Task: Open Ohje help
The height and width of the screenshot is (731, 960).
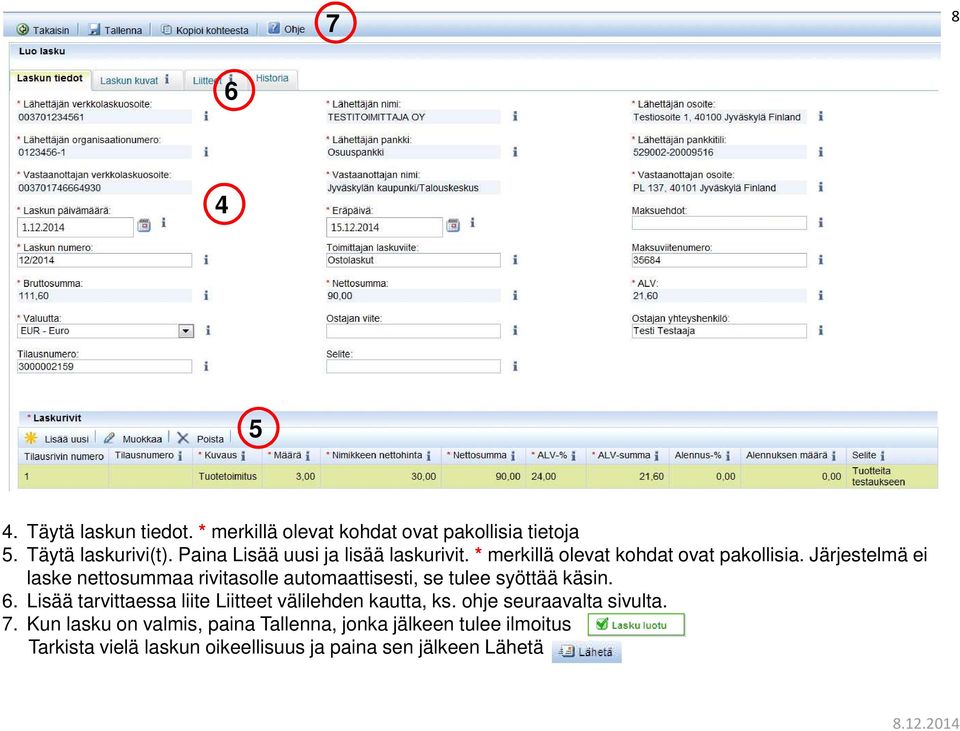Action: tap(287, 29)
